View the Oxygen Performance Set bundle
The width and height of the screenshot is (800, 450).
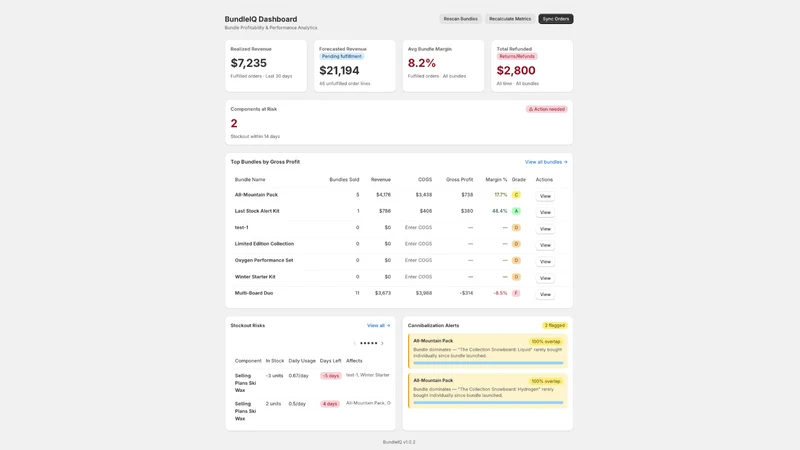pos(545,261)
